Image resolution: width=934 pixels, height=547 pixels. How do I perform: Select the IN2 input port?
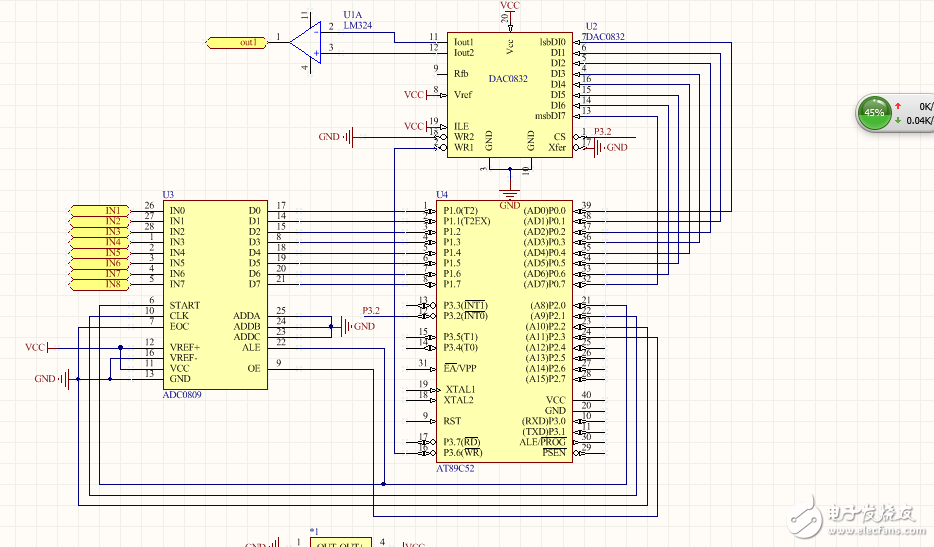(99, 221)
